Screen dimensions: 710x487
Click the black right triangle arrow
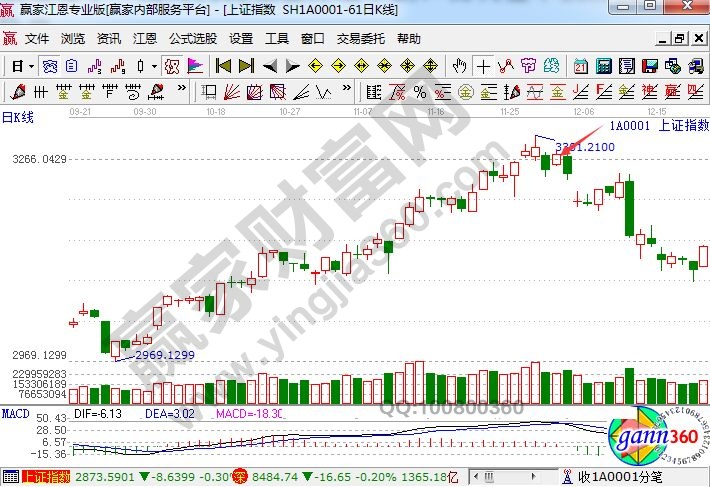pos(291,66)
